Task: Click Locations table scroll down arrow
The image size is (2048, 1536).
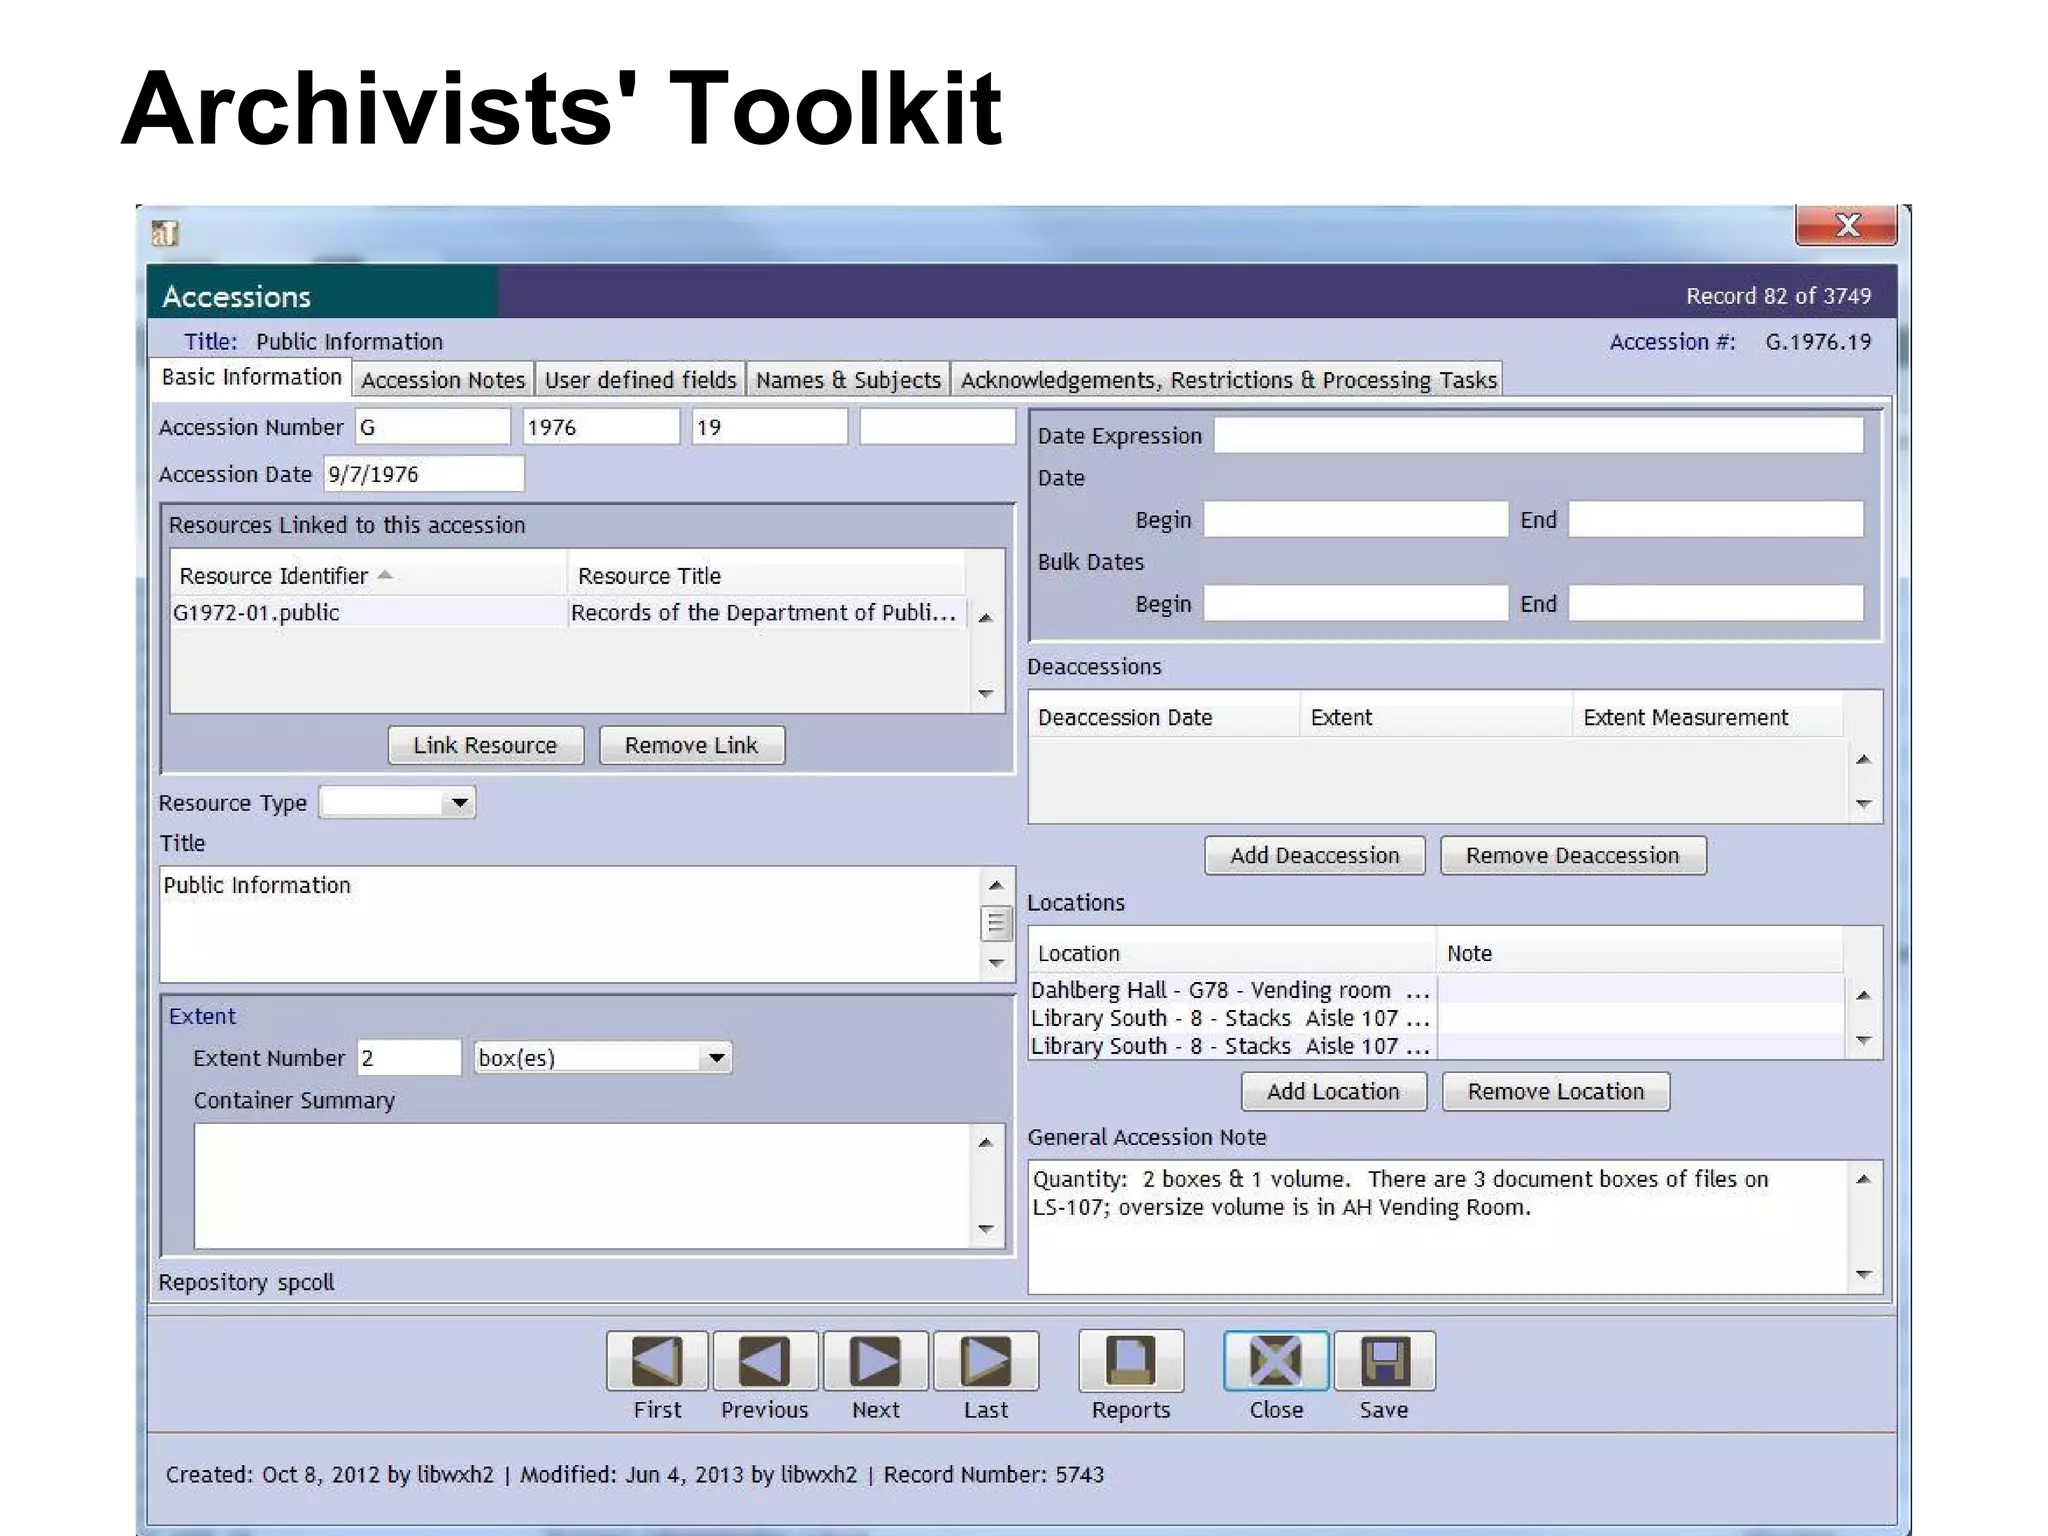Action: tap(1863, 1041)
